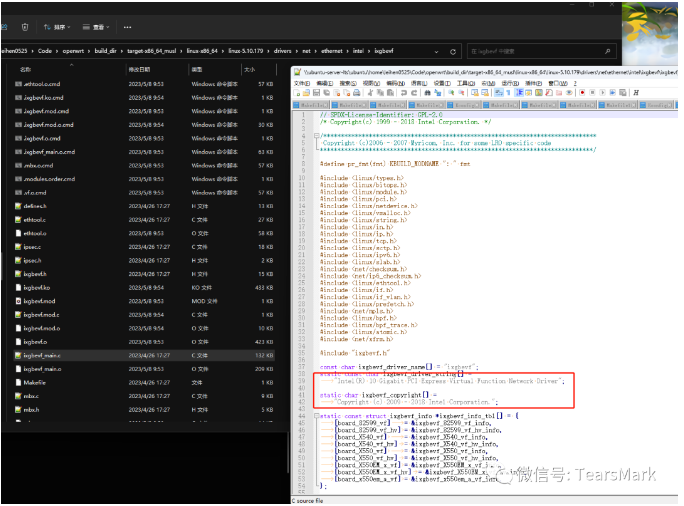The height and width of the screenshot is (506, 684).
Task: Toggle file monitoring eye icon
Action: coord(569,92)
